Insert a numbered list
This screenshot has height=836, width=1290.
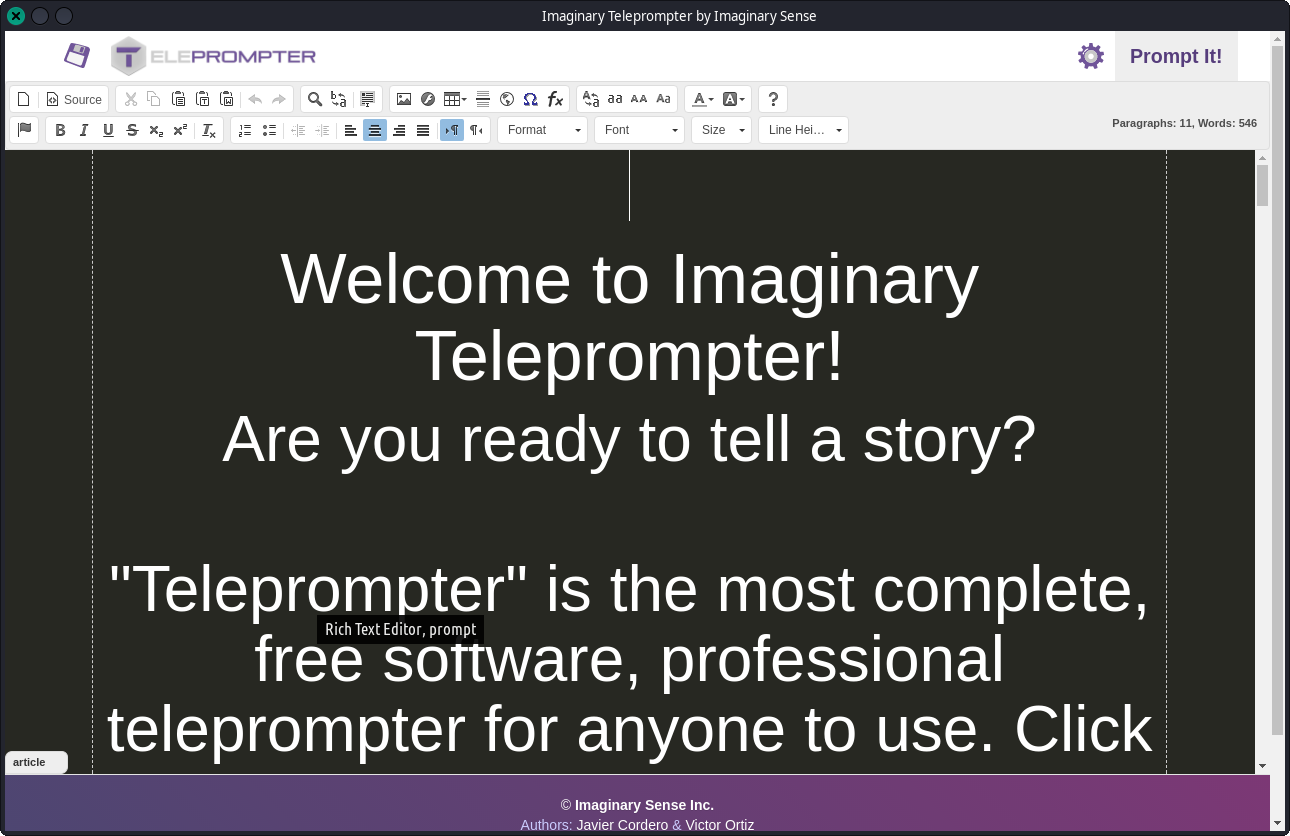click(x=245, y=130)
